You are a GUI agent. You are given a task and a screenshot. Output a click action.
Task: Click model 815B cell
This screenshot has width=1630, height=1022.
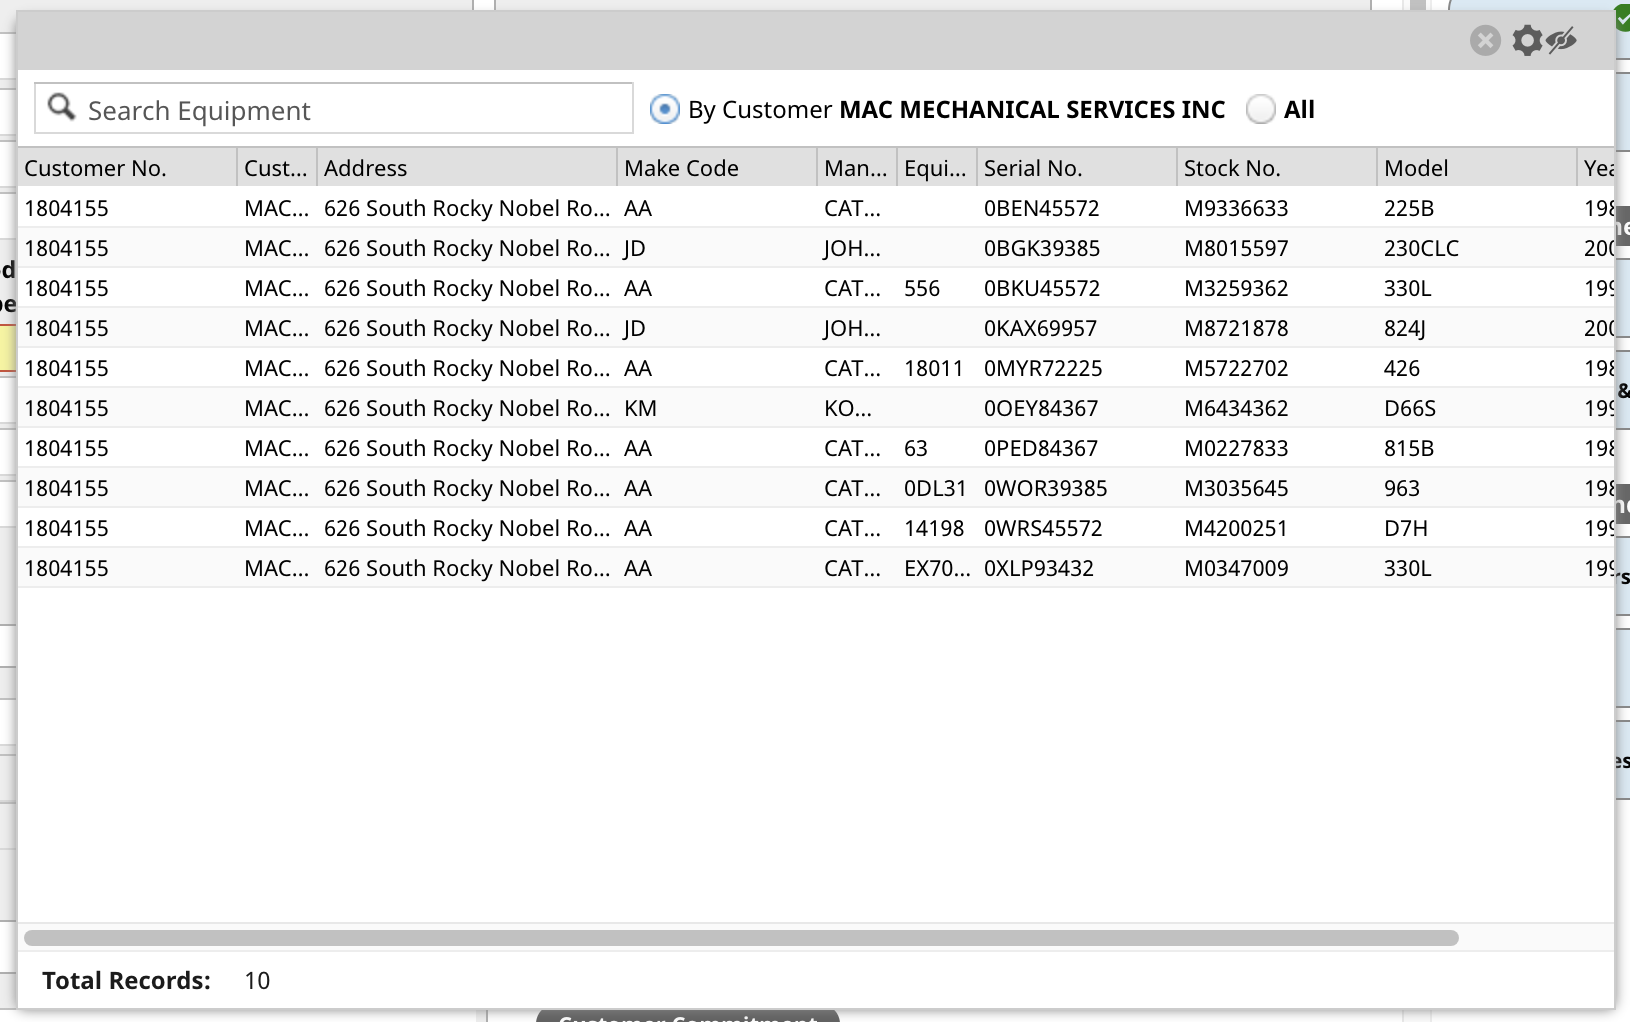(1409, 448)
